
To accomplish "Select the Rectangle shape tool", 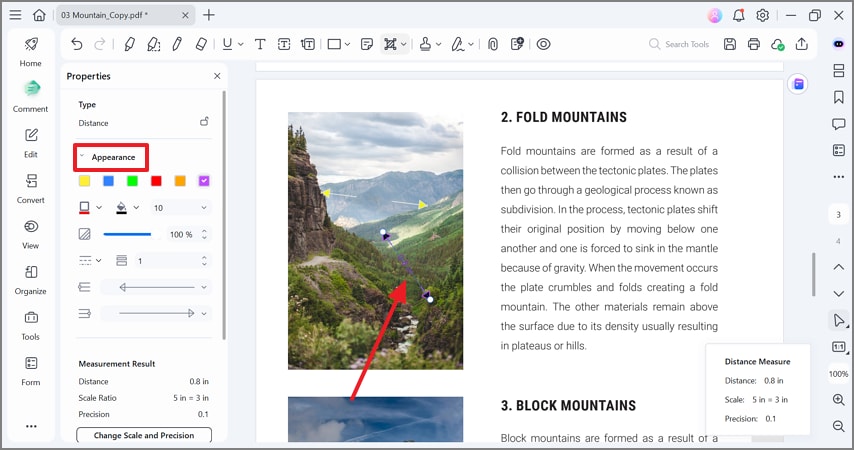I will coord(334,44).
